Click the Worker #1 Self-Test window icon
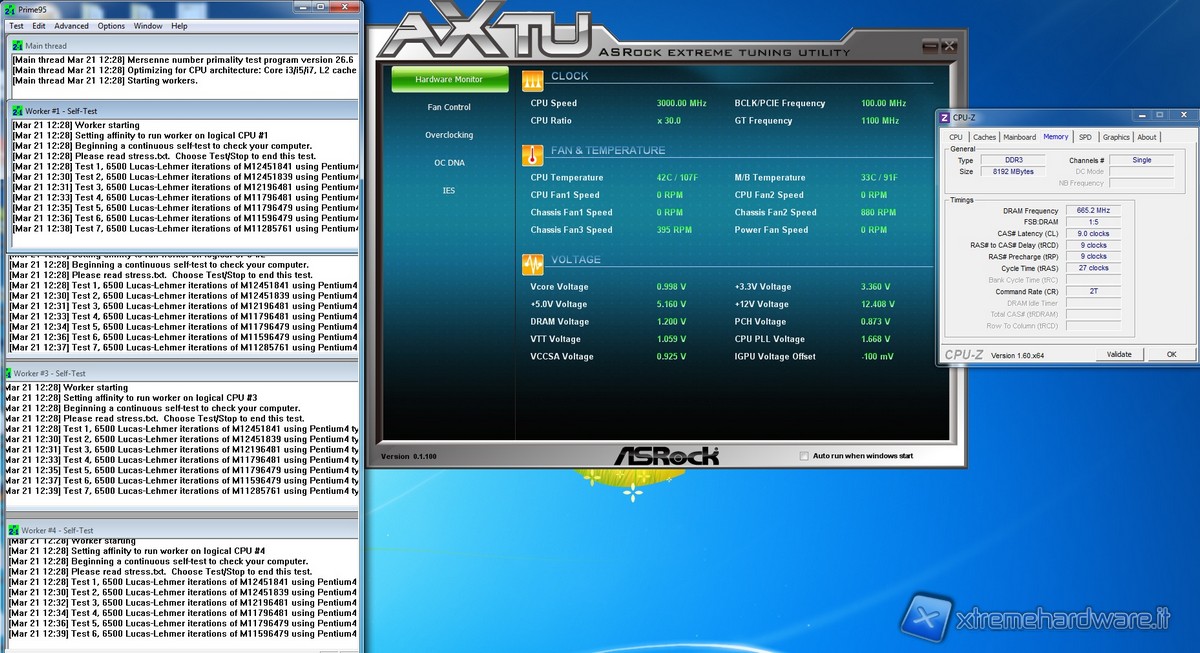1200x653 pixels. (17, 110)
